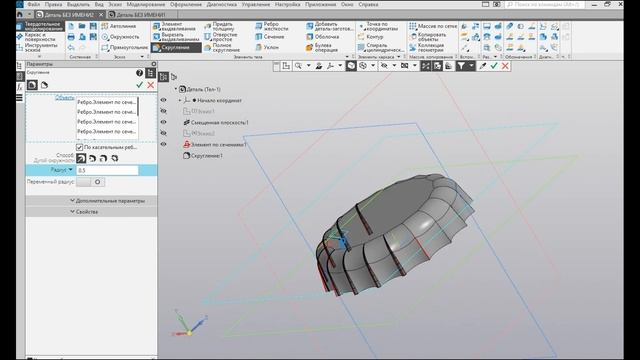Open Элементы каркаса group dropdown arrow
Screen dimensions: 640x360
pyautogui.click(x=398, y=57)
